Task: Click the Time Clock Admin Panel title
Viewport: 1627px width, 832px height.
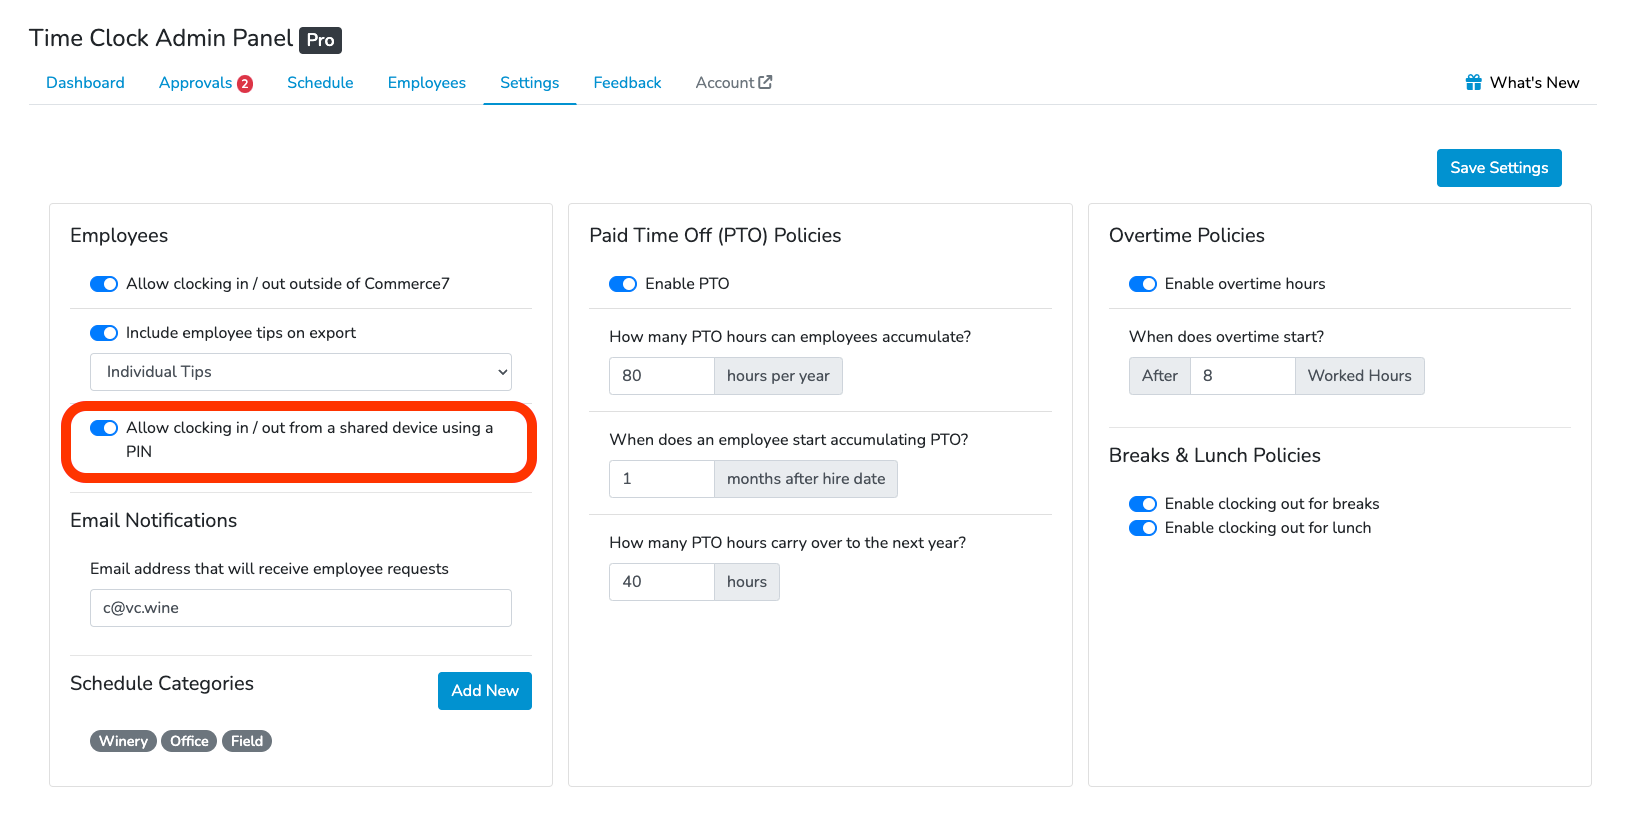Action: 161,38
